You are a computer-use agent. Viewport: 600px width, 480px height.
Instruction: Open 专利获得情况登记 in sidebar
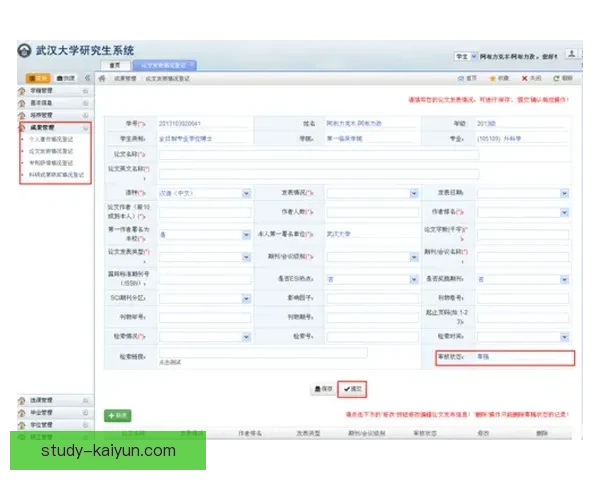(51, 163)
